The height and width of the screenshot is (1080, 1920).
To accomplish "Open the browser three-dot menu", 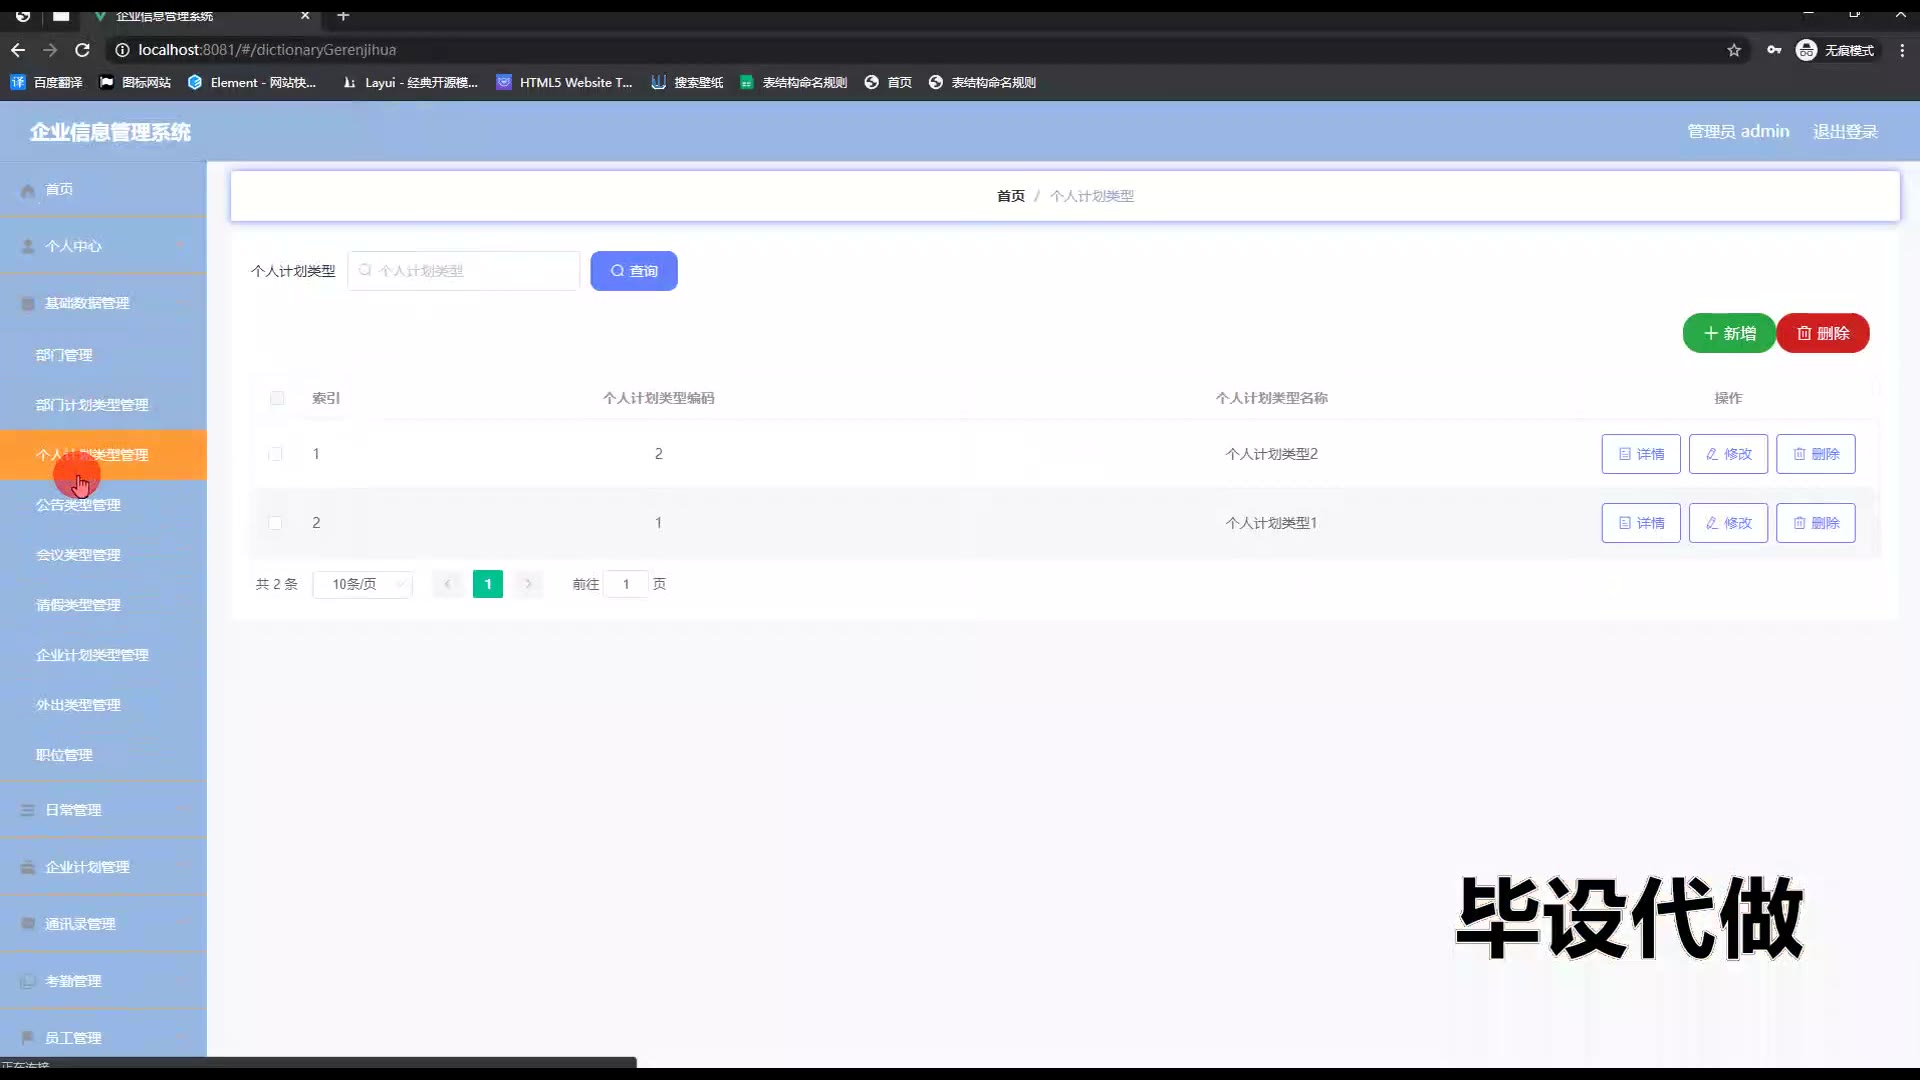I will click(1902, 50).
